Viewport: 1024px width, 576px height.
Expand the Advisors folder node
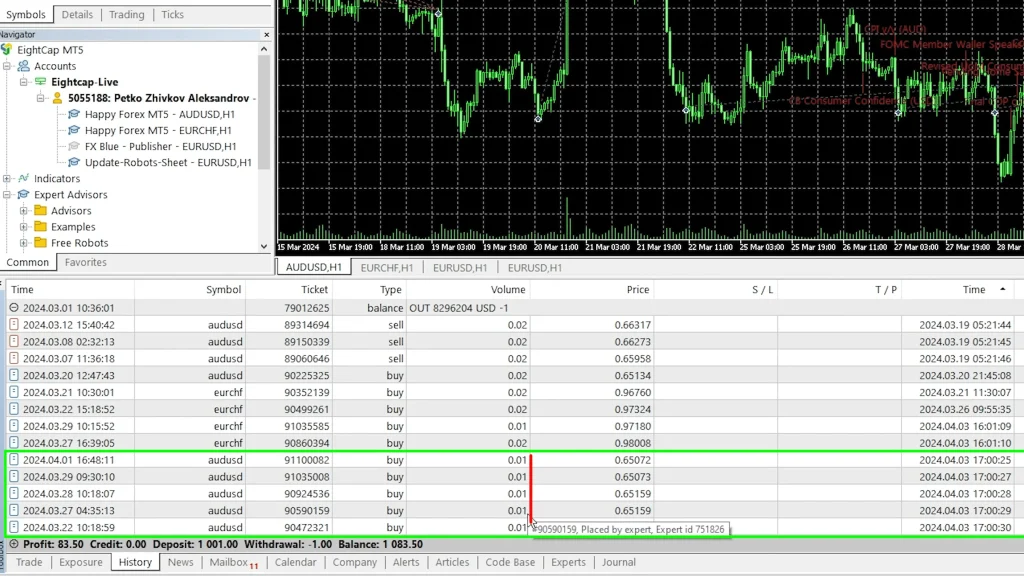24,211
